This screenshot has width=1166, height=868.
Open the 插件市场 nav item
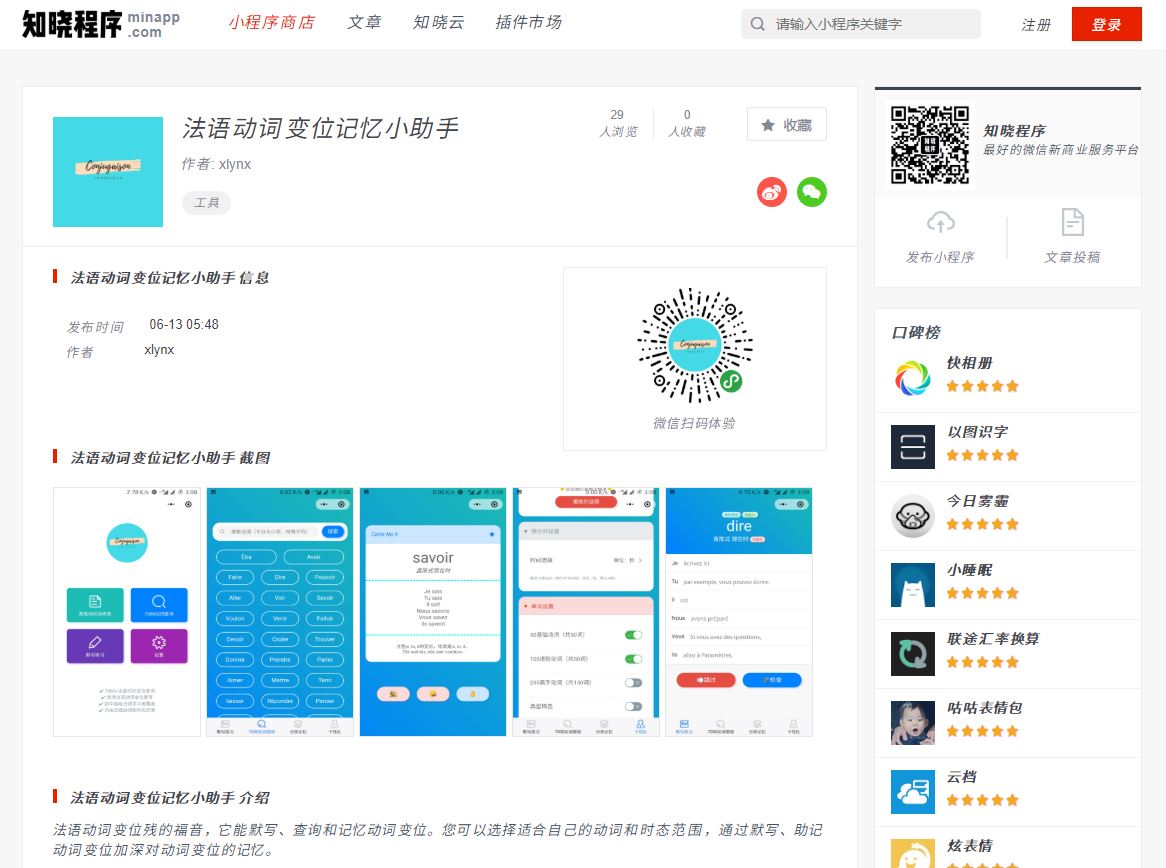coord(528,23)
